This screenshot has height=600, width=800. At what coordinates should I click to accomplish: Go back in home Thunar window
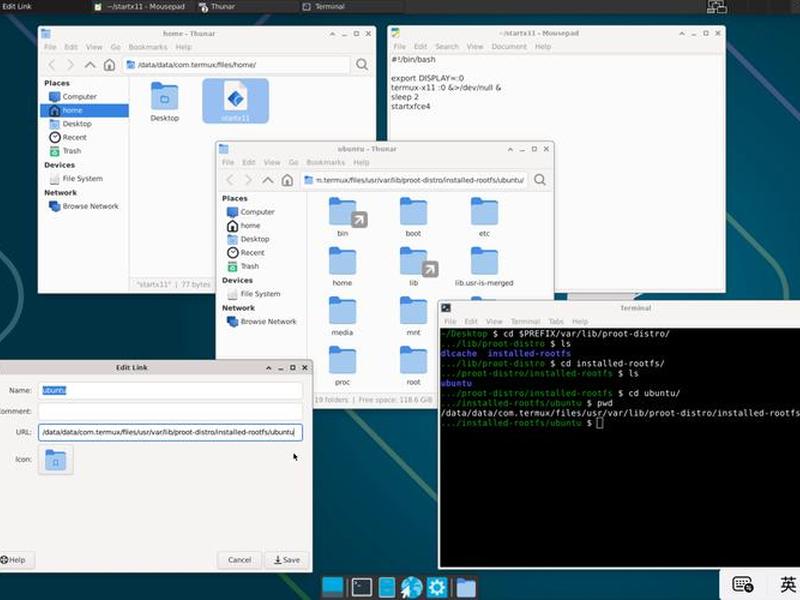(52, 65)
